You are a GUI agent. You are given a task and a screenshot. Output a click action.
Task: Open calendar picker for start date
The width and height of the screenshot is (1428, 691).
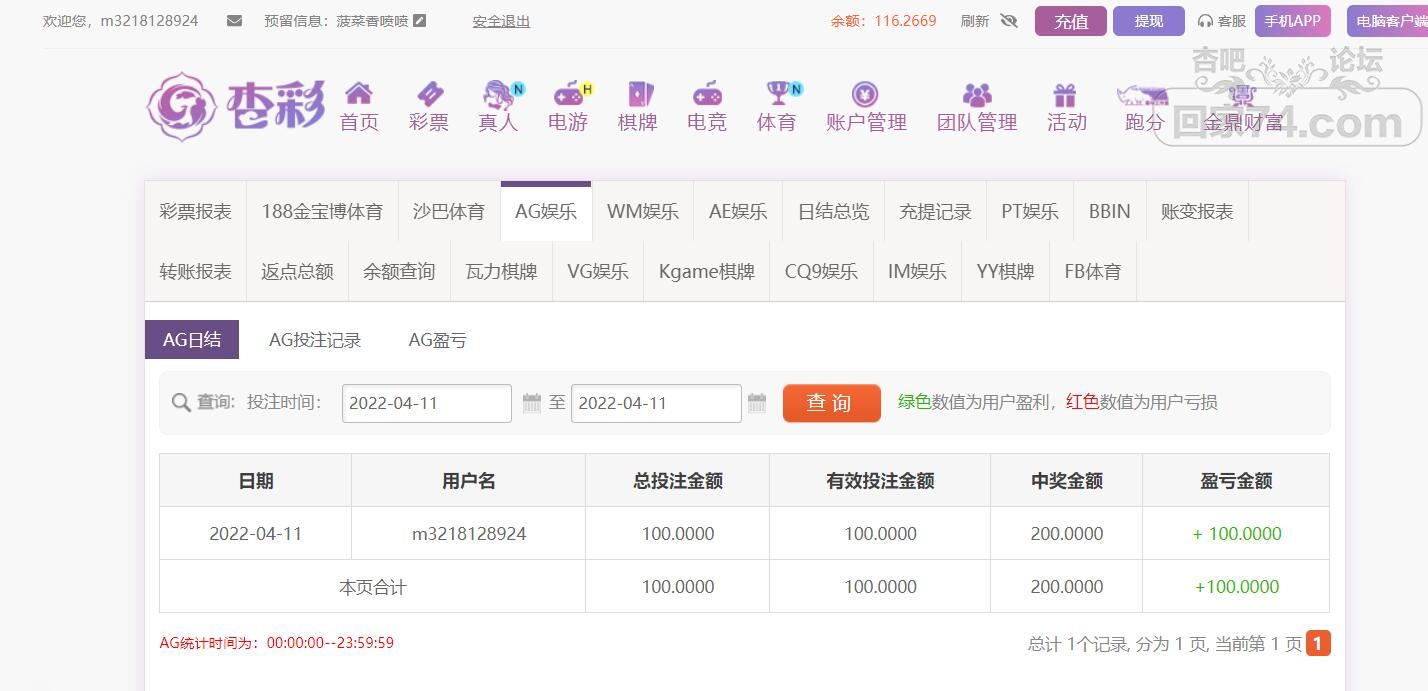[x=531, y=403]
